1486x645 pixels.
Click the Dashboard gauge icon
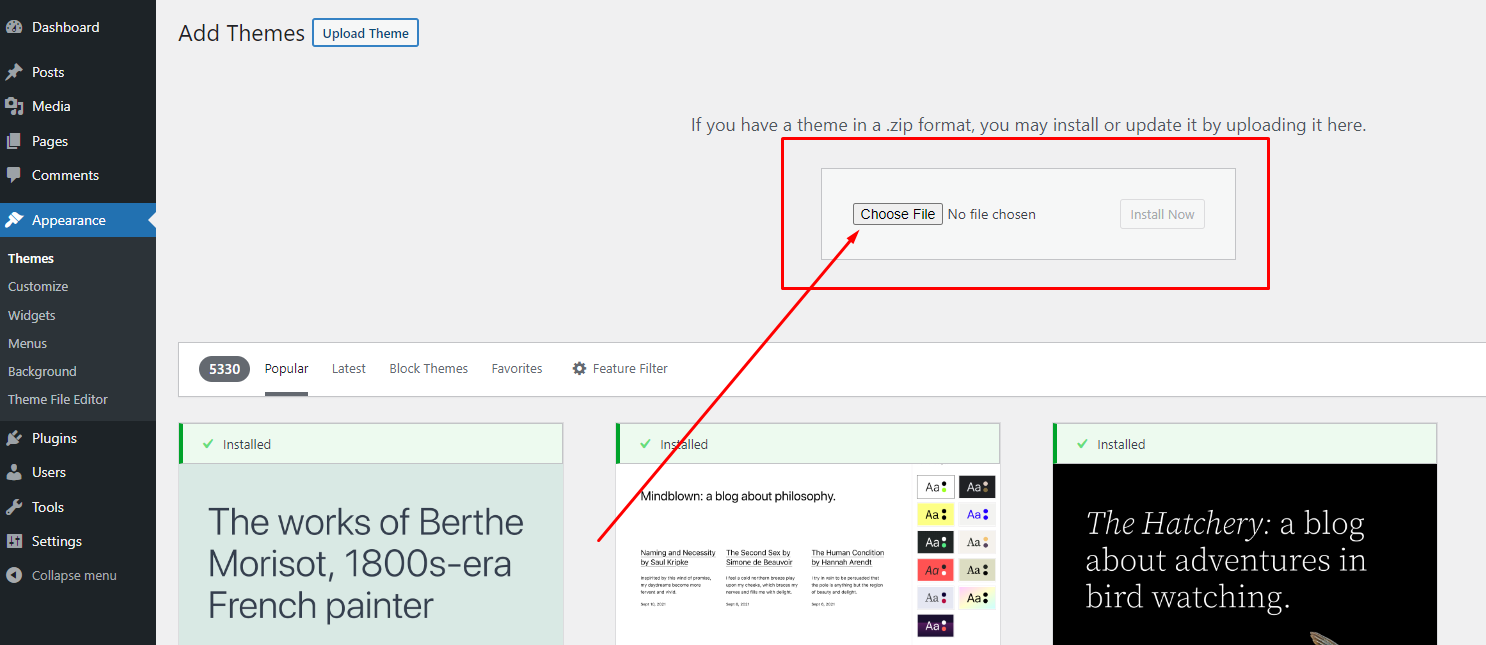(14, 27)
